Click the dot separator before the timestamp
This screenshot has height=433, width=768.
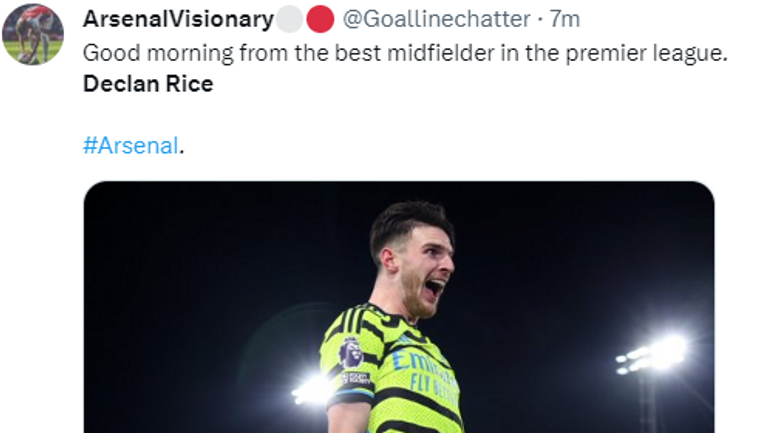[x=541, y=19]
